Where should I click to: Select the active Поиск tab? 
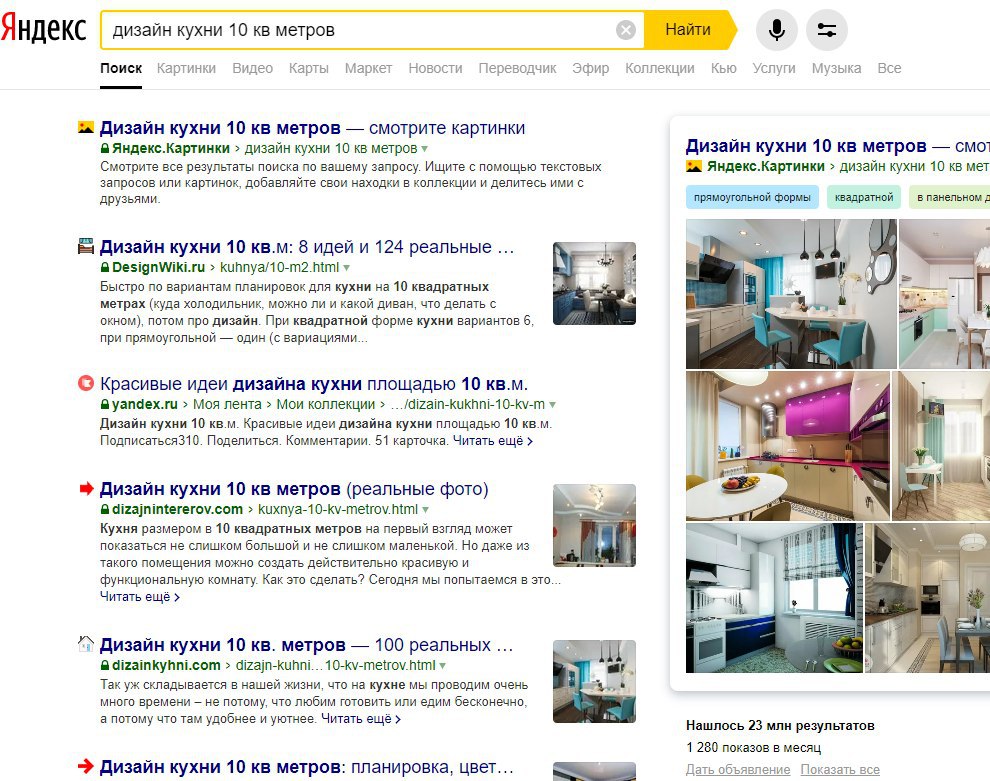pyautogui.click(x=121, y=68)
